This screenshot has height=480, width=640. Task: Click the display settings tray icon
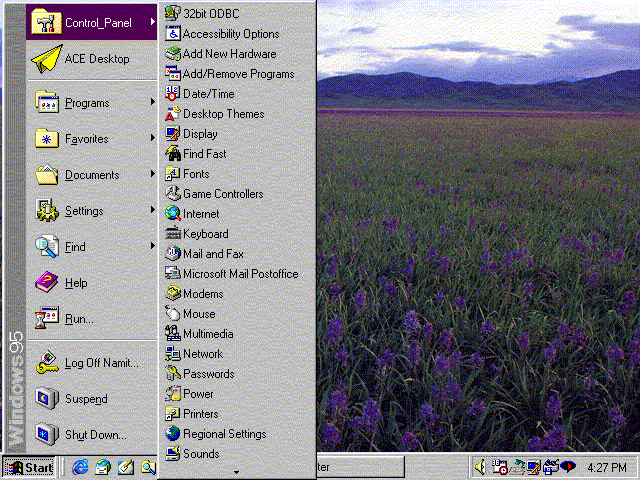(533, 467)
